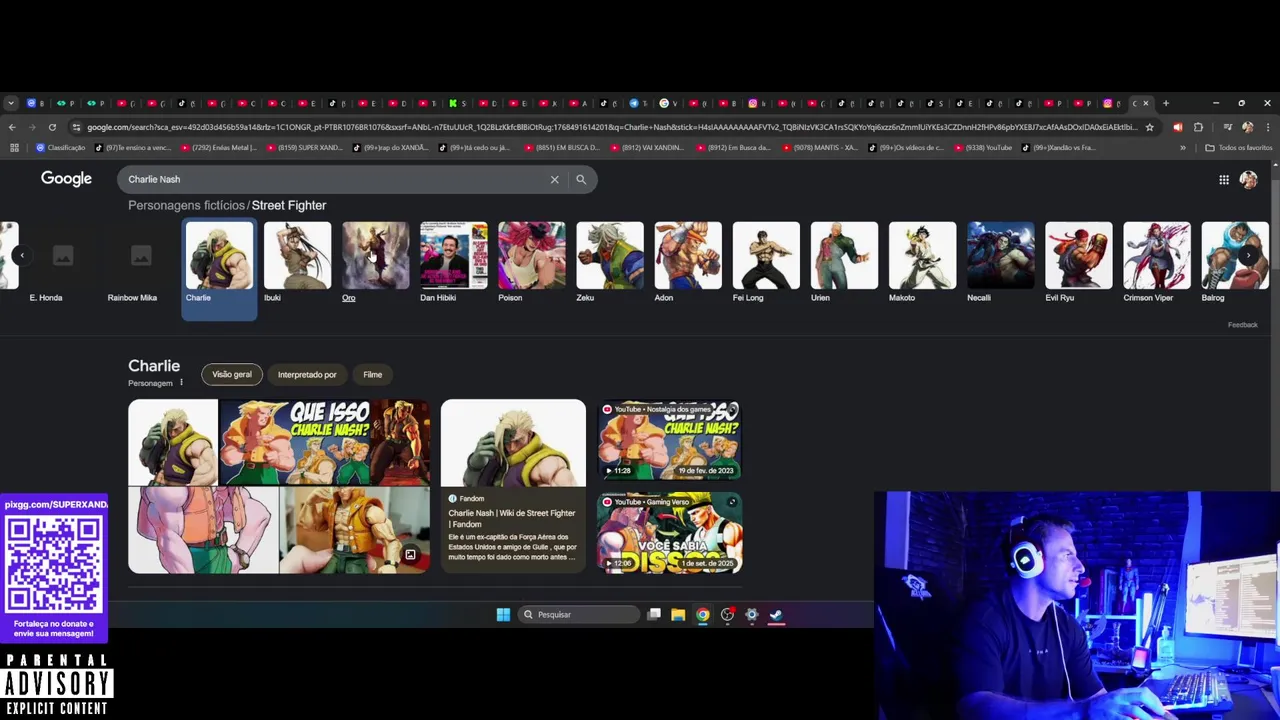Open Chrome extensions puzzle icon
1280x720 pixels.
pos(1198,127)
